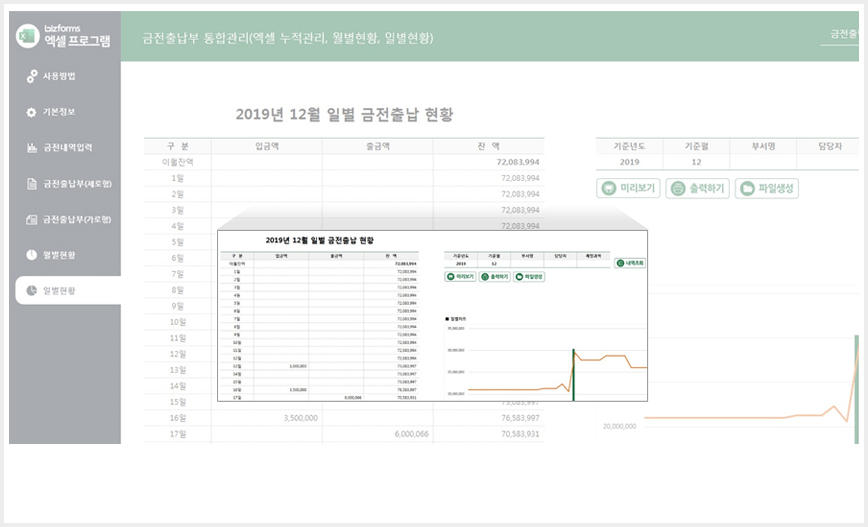The width and height of the screenshot is (868, 527).
Task: Click the monitor icon in 미리보기
Action: [608, 188]
